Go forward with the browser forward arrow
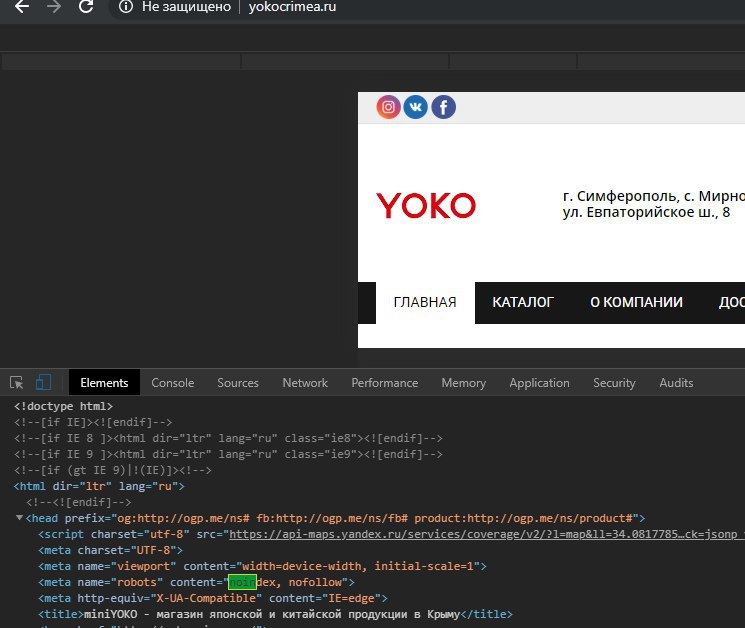The height and width of the screenshot is (628, 745). 54,7
